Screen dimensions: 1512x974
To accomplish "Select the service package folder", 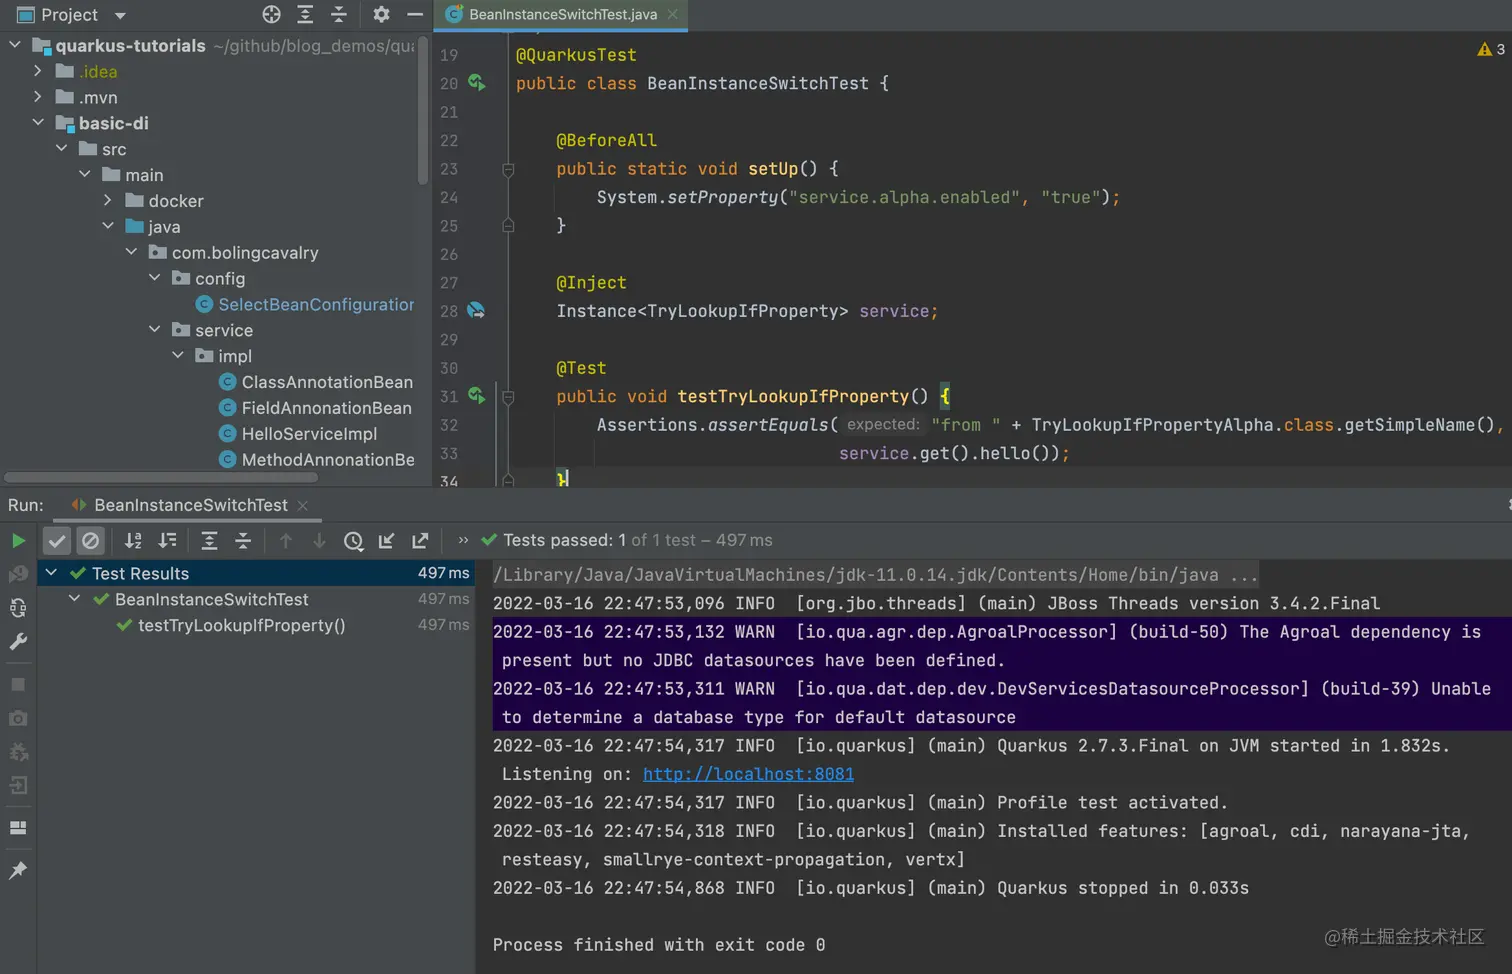I will pyautogui.click(x=212, y=330).
